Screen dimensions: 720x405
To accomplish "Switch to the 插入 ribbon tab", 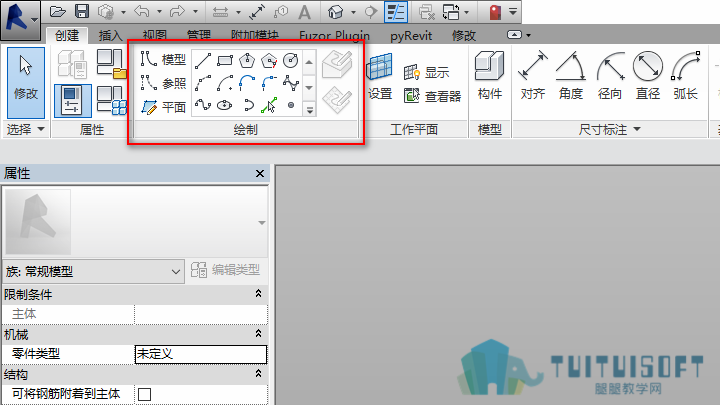I will tap(111, 35).
